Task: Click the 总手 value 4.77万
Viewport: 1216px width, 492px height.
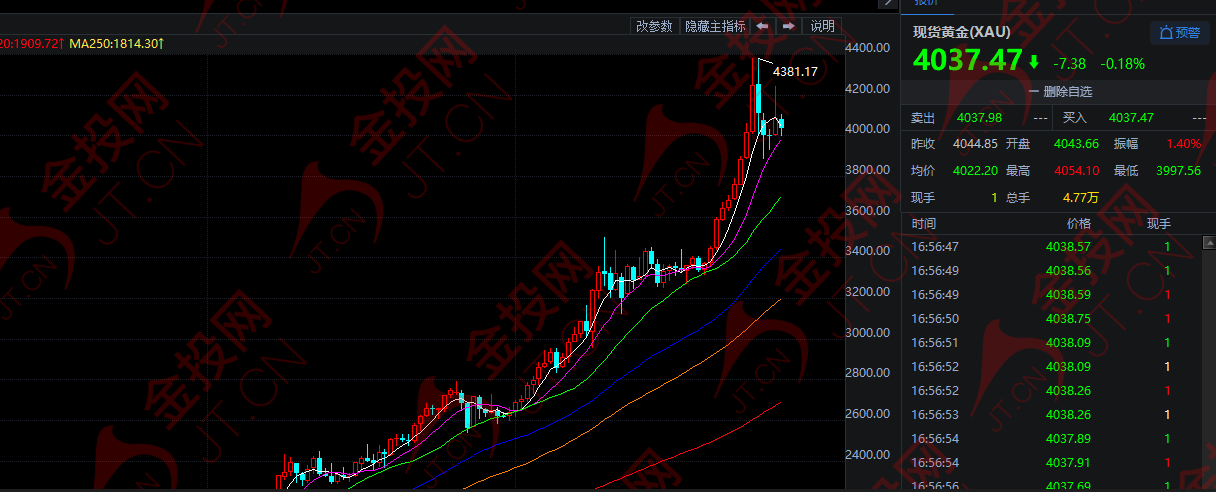Action: [1079, 198]
